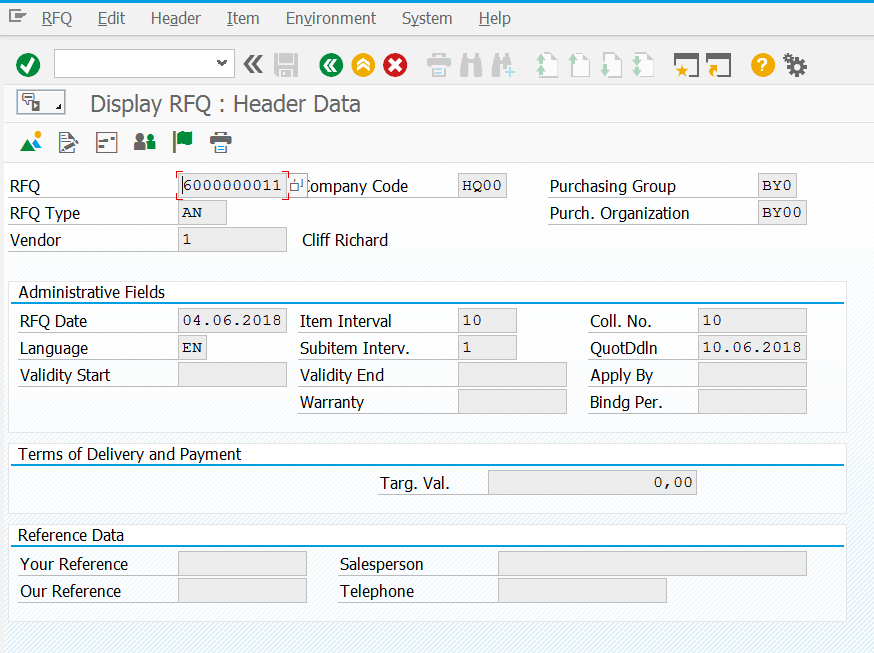This screenshot has width=874, height=653.
Task: Click the document-with-pencil change icon
Action: pos(69,142)
